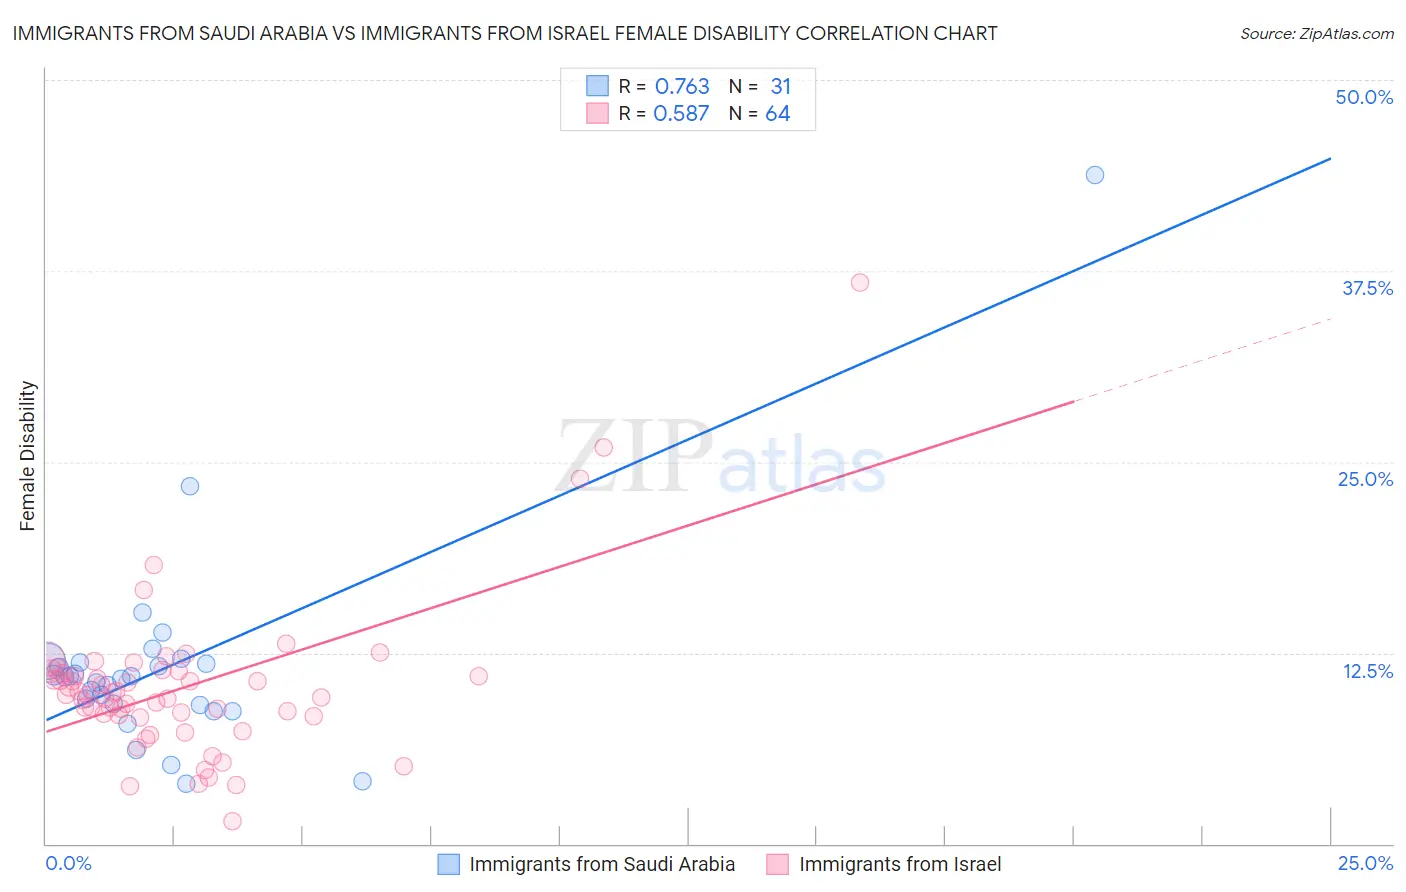Select the blue swatch beside R = 0.763

(x=597, y=86)
